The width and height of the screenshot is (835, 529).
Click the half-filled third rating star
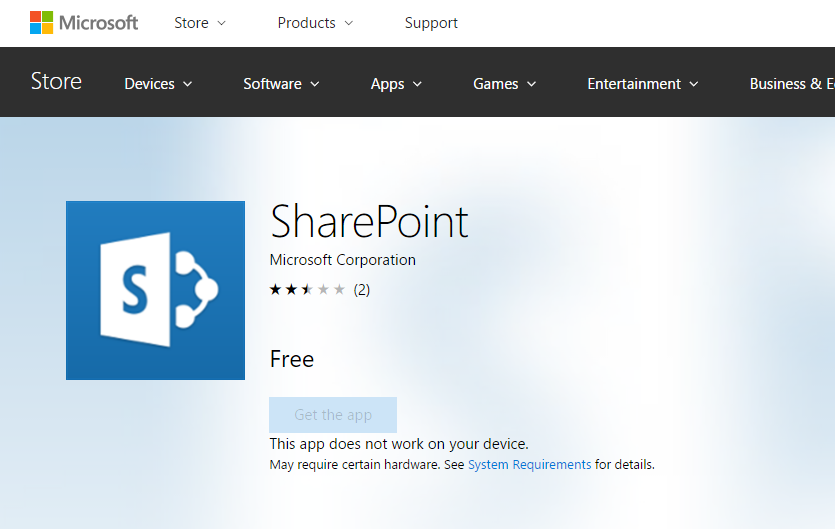click(307, 289)
